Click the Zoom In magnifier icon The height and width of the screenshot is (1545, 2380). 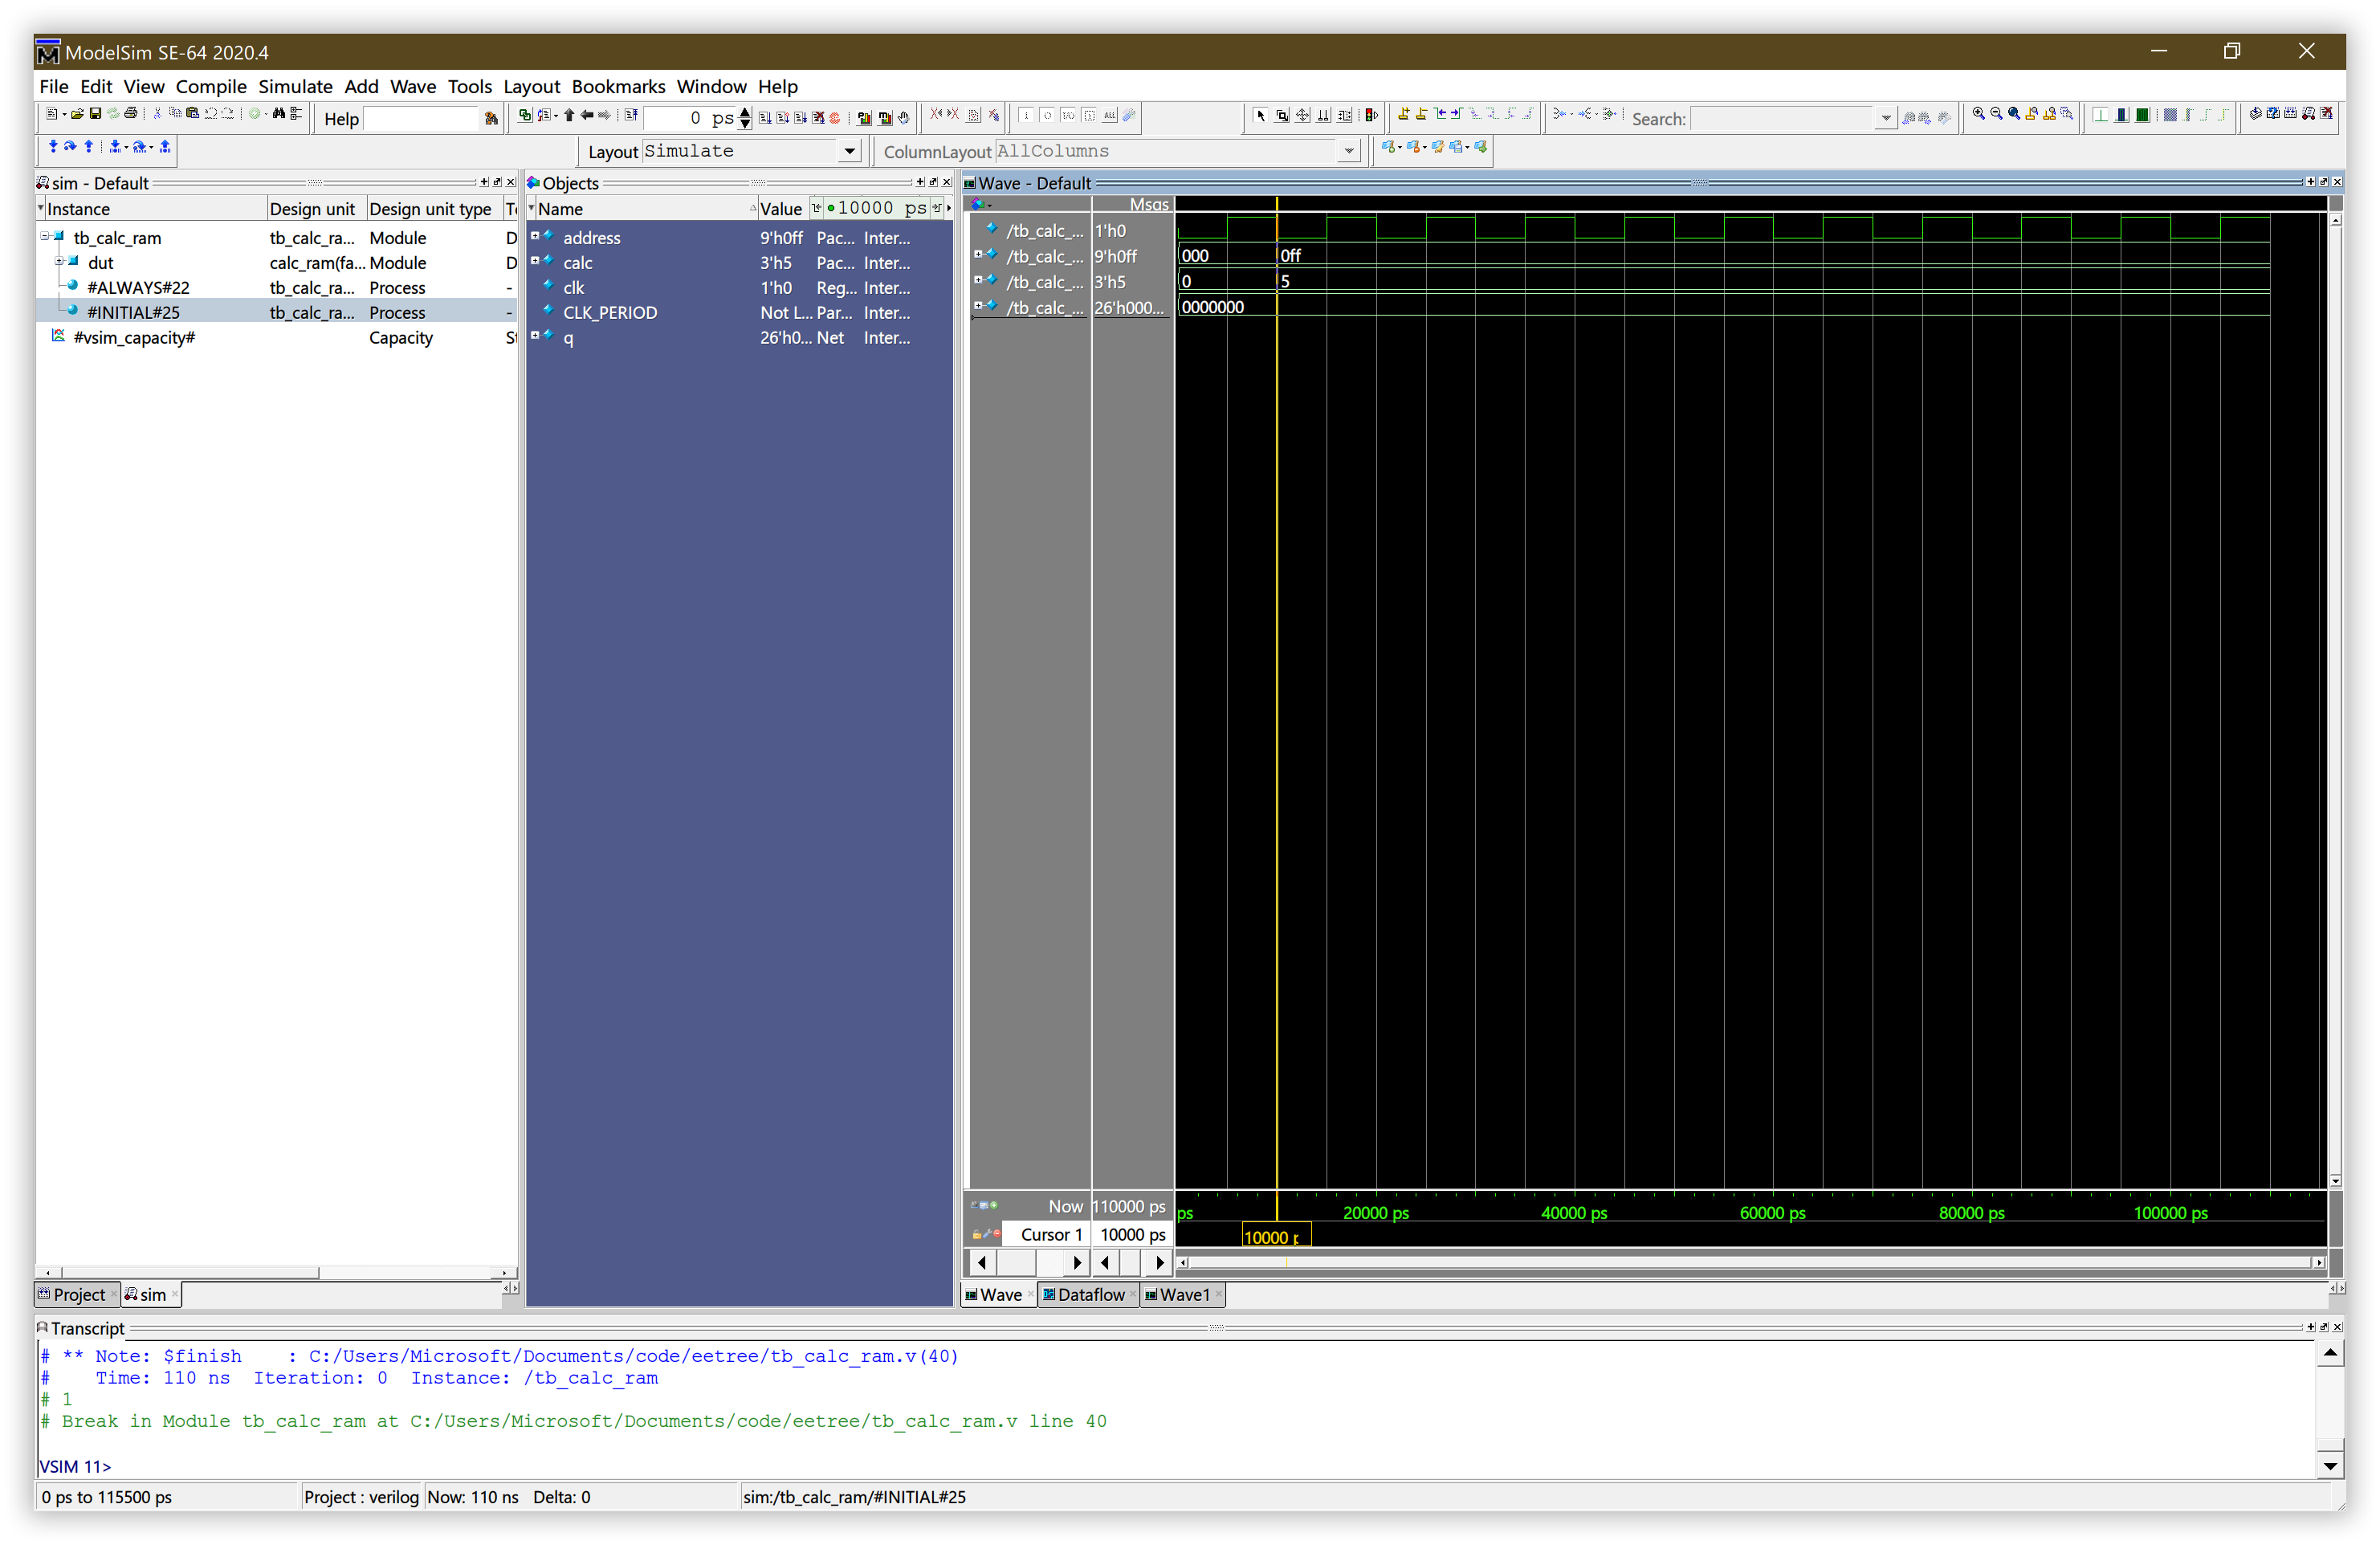[x=1978, y=115]
